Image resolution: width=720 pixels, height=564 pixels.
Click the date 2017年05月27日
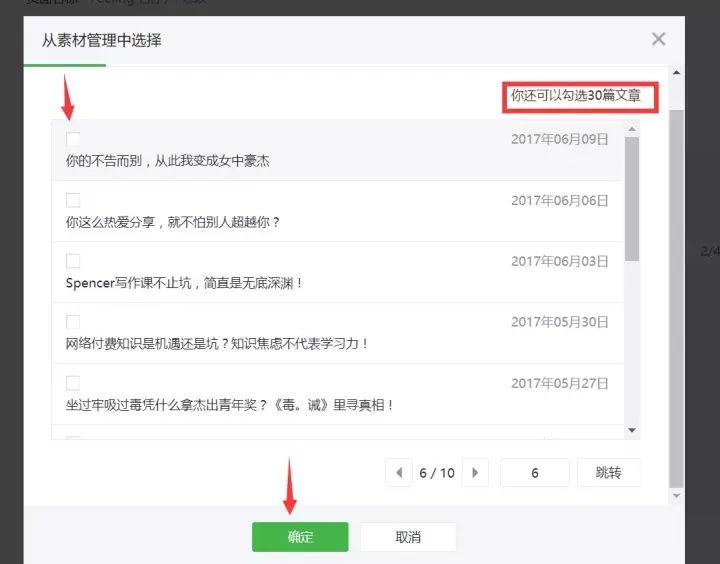[560, 383]
